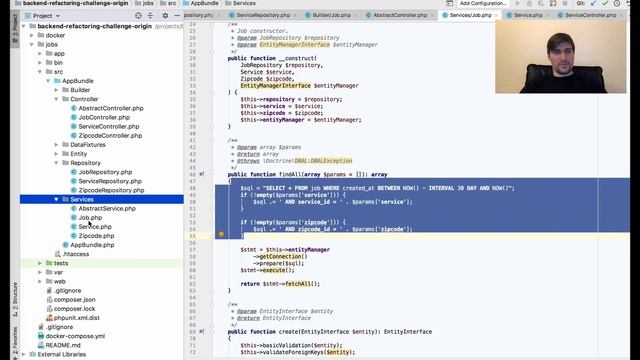
Task: Expand External Libraries node
Action: point(24,354)
